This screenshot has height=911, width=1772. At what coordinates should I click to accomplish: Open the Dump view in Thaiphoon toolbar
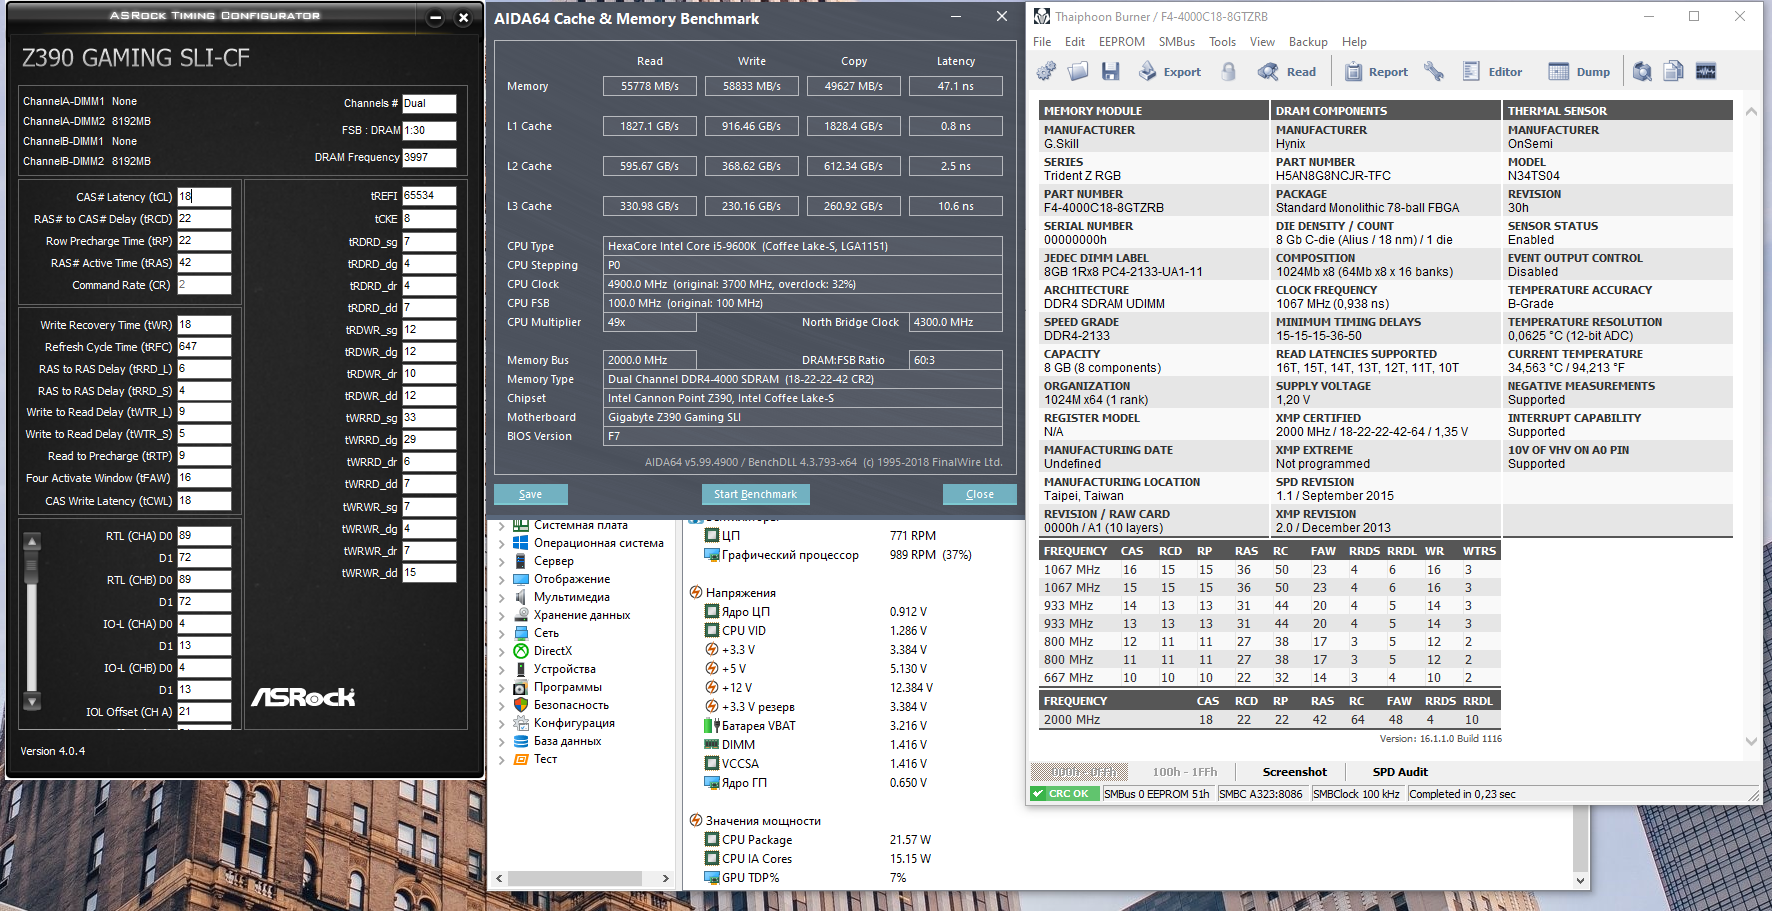point(1579,72)
